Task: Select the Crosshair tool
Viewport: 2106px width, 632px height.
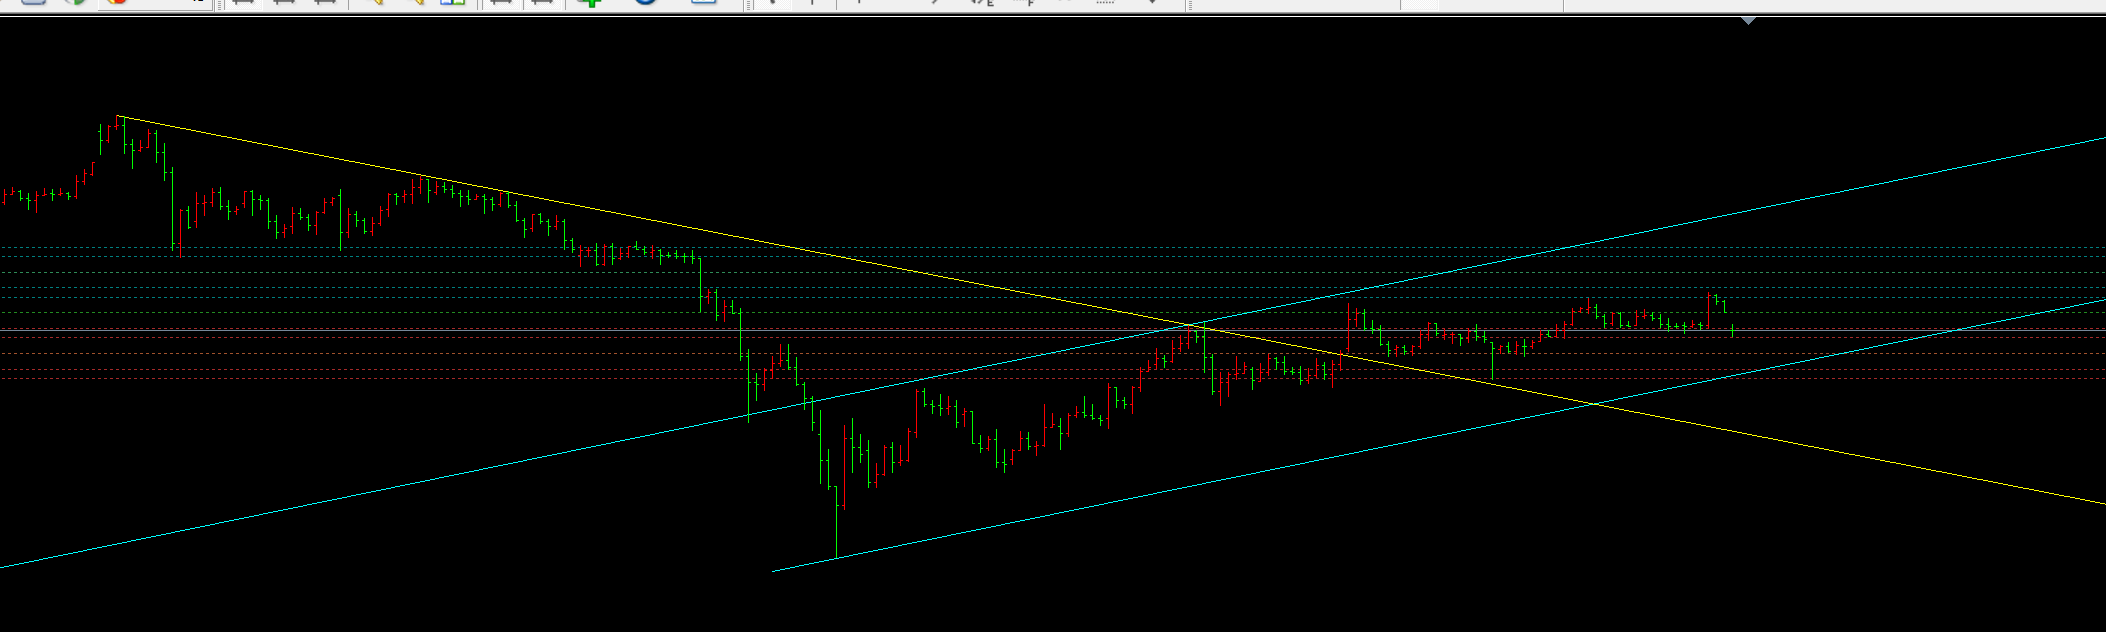Action: point(811,2)
